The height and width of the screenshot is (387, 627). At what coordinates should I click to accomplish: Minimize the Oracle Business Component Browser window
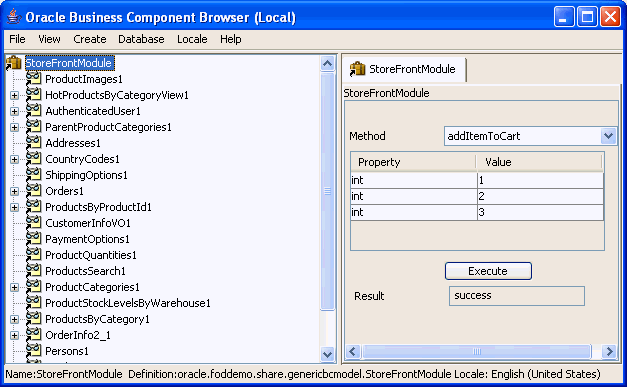tap(564, 17)
